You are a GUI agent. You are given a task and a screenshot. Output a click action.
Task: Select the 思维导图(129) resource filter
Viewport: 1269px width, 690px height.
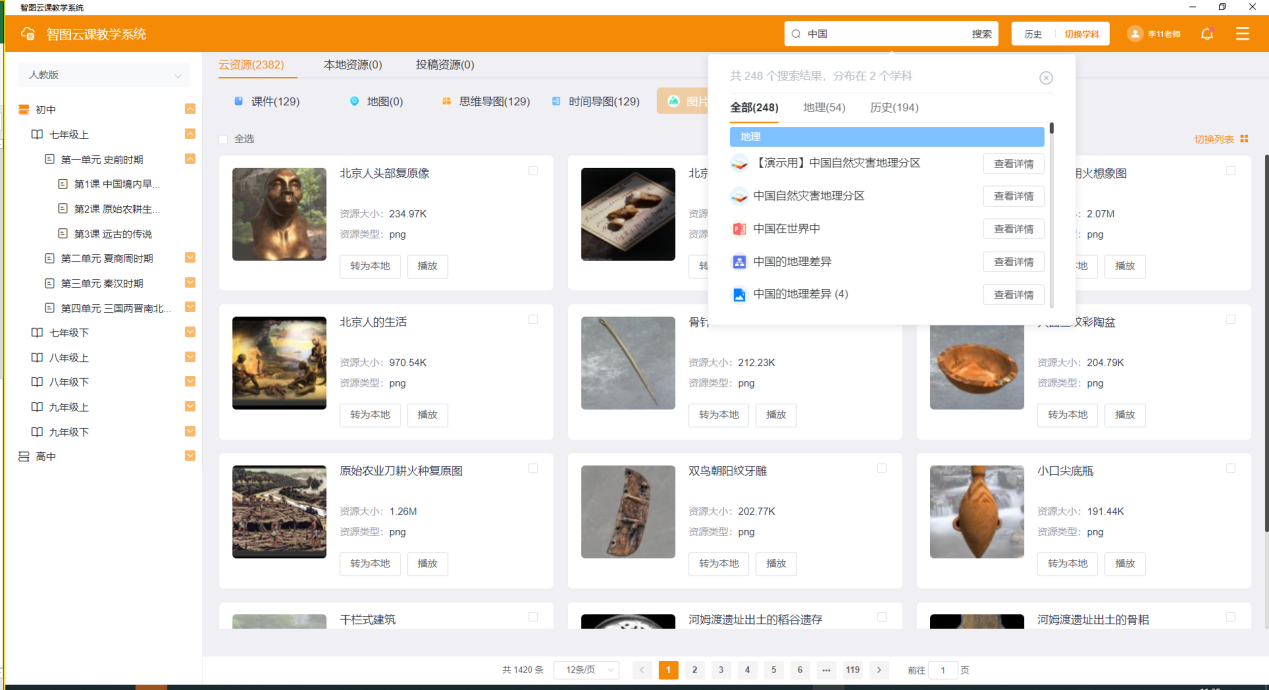[486, 101]
